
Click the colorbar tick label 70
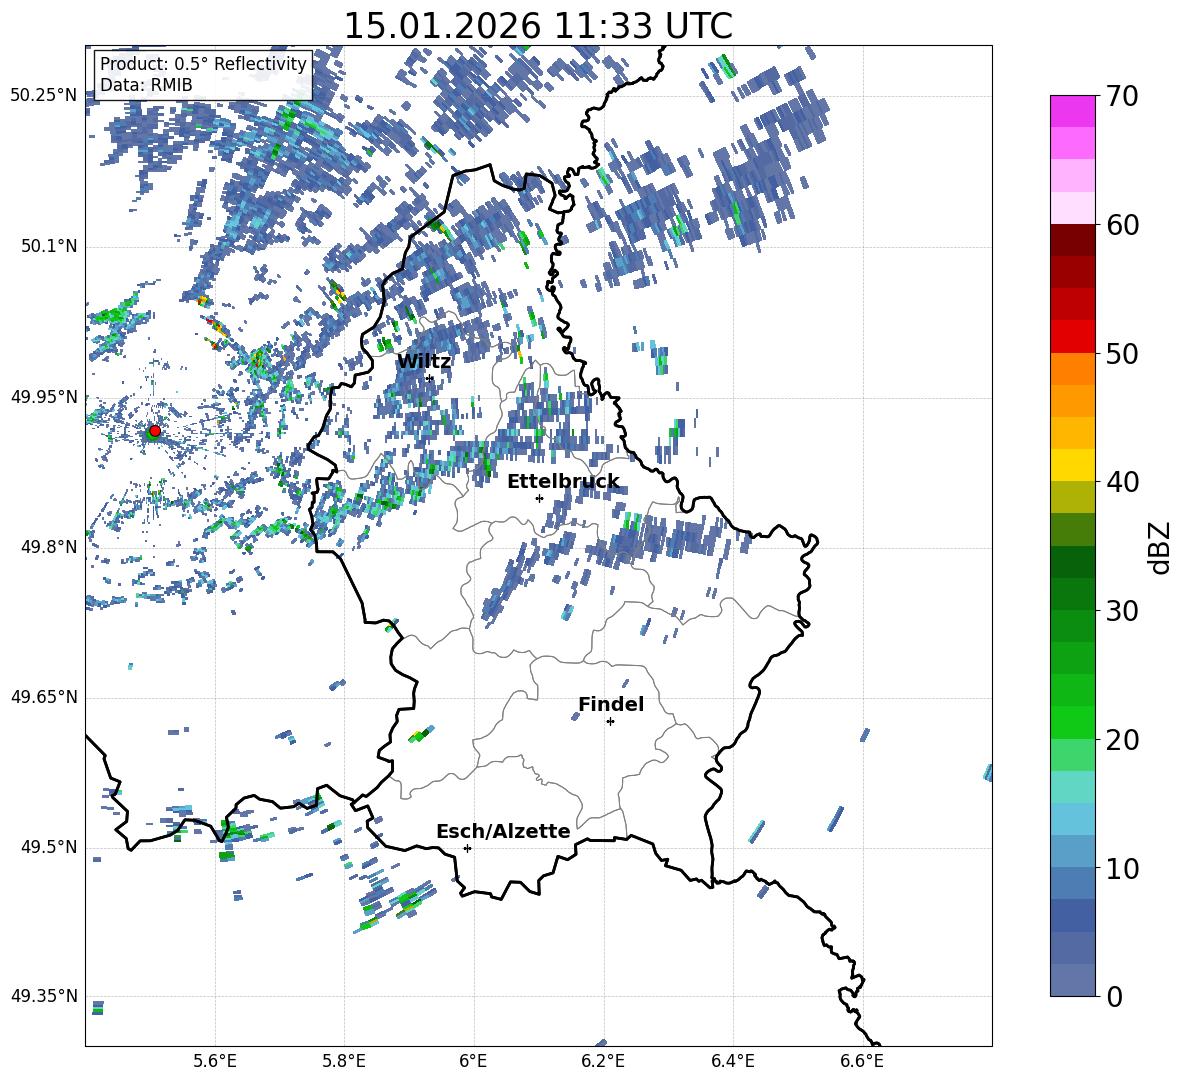coord(1122,97)
